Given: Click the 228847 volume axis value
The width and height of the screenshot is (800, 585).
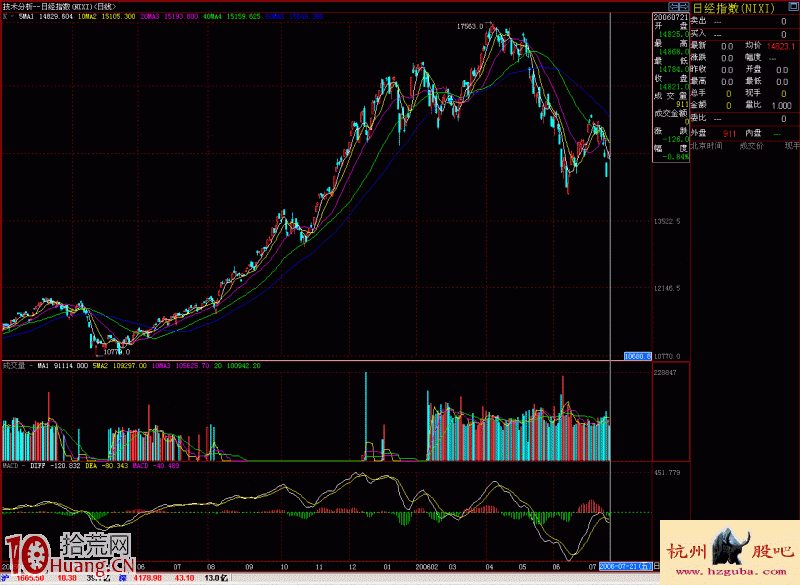Looking at the screenshot, I should point(665,373).
